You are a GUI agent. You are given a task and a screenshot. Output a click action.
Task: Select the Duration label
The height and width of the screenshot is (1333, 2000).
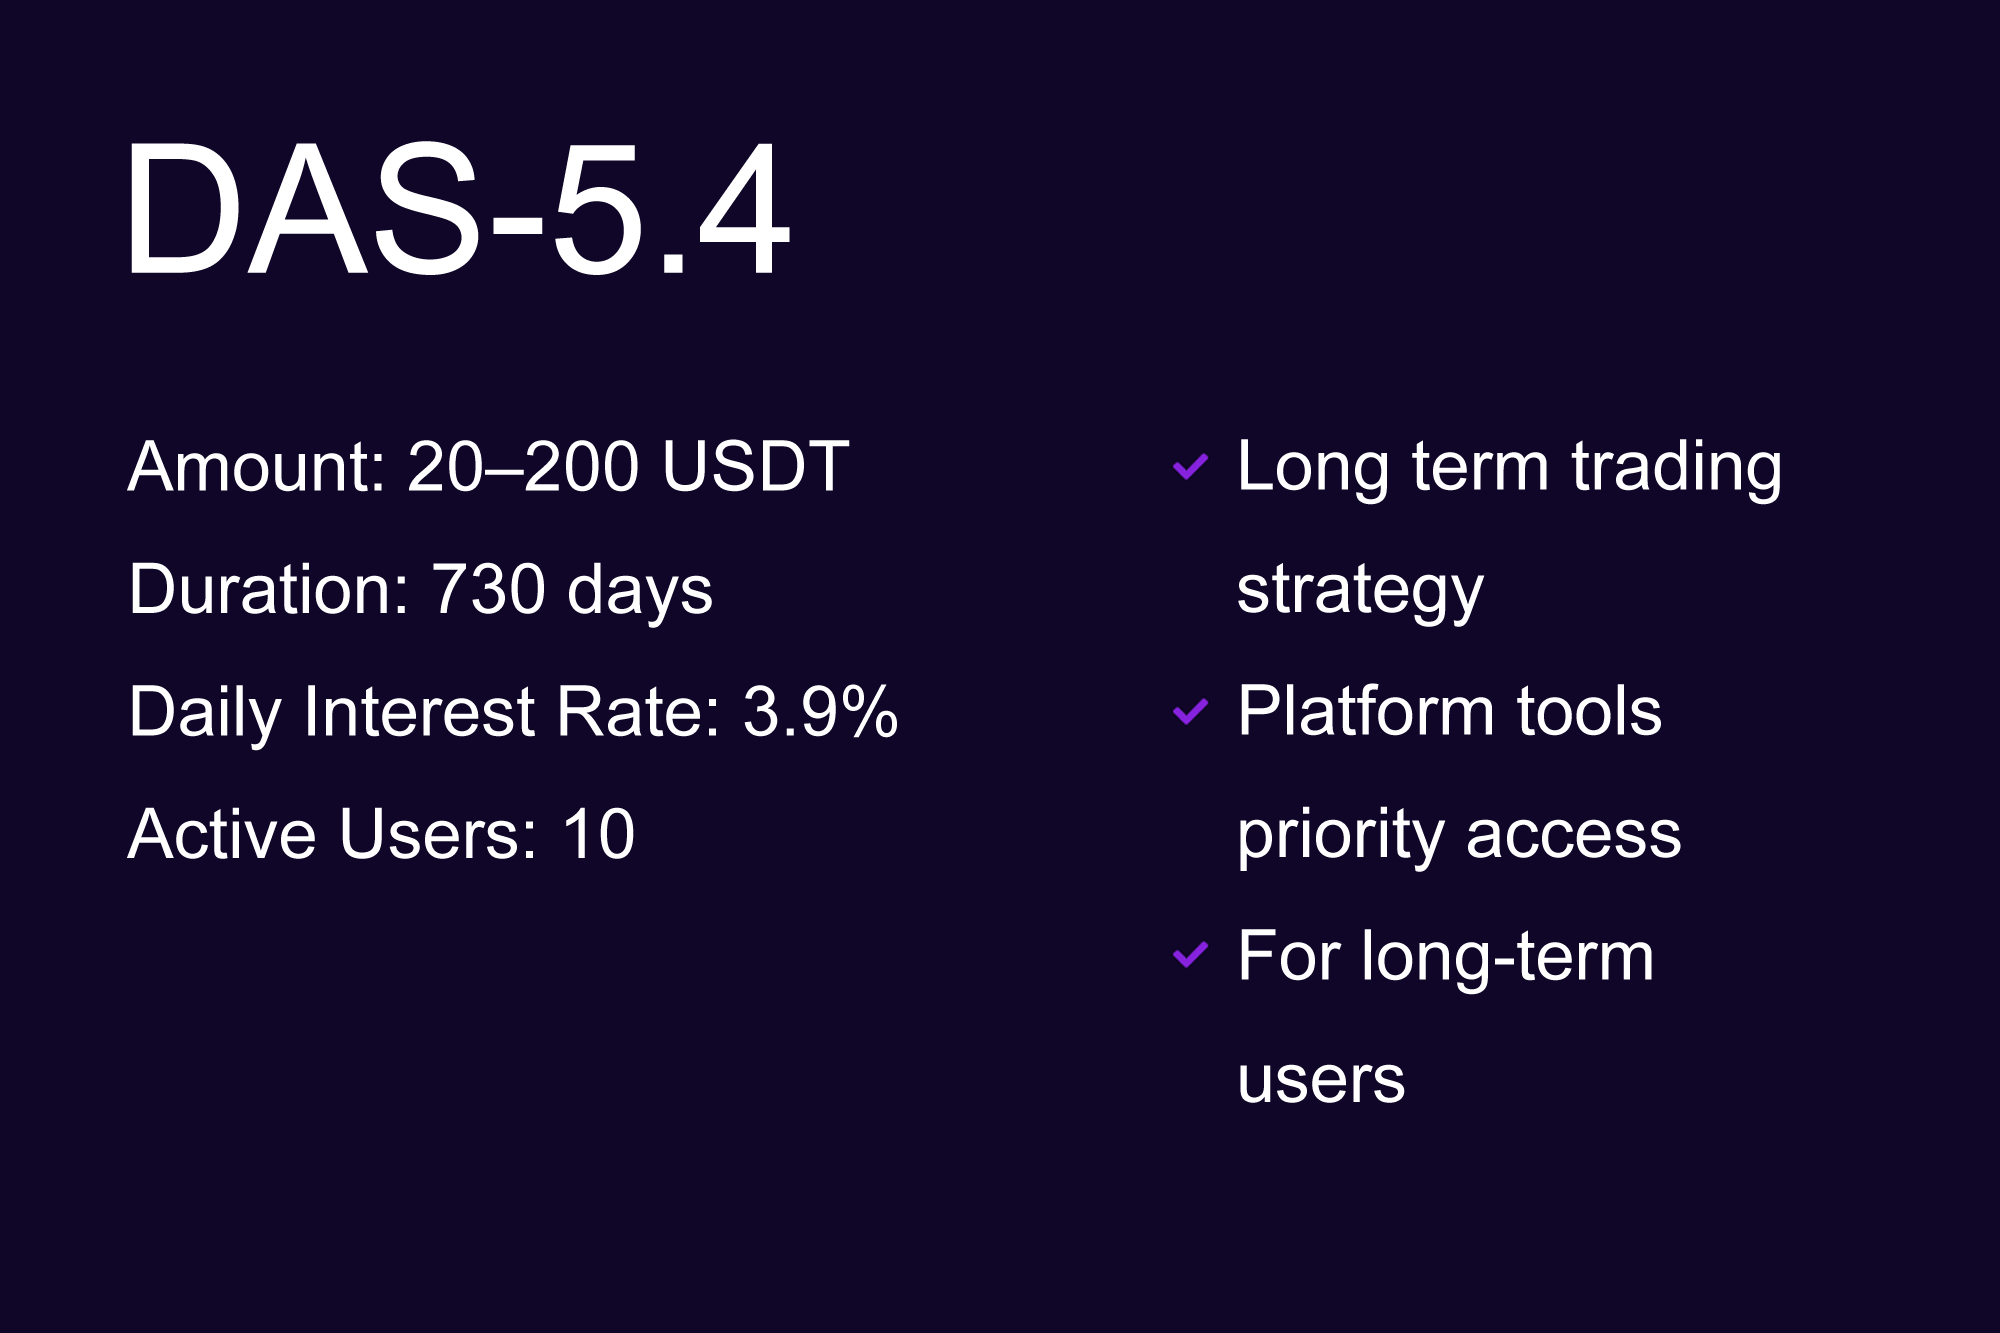[269, 589]
